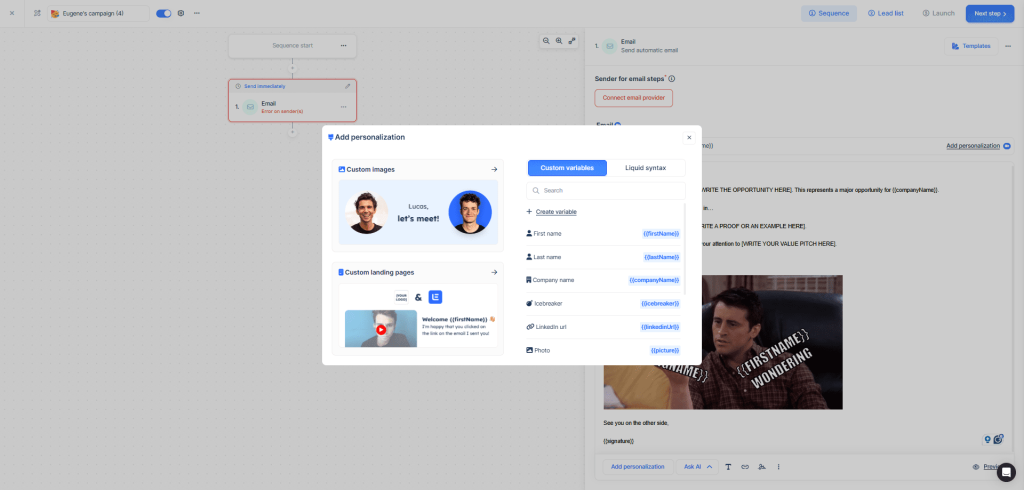Click Connect email provider button

pyautogui.click(x=633, y=98)
